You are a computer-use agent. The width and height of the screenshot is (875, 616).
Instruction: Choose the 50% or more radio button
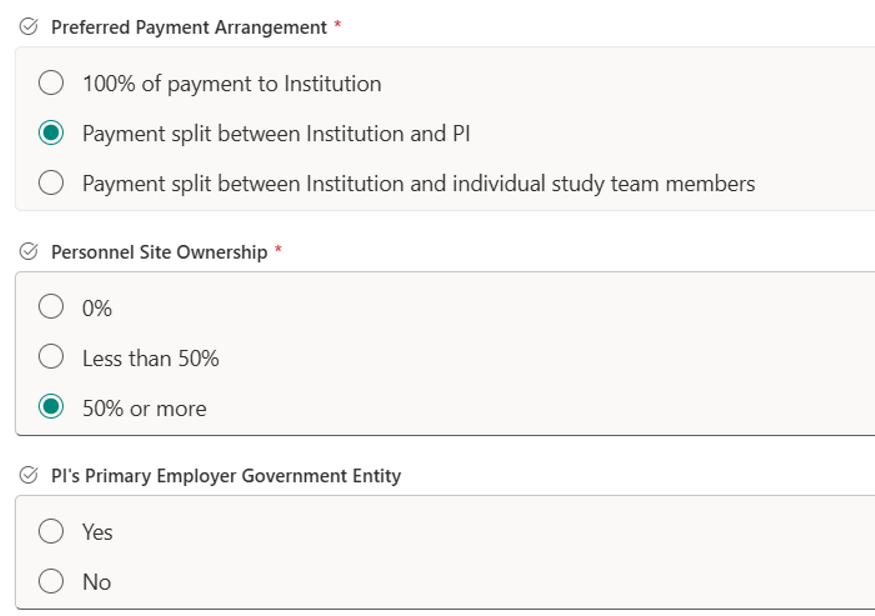(51, 406)
